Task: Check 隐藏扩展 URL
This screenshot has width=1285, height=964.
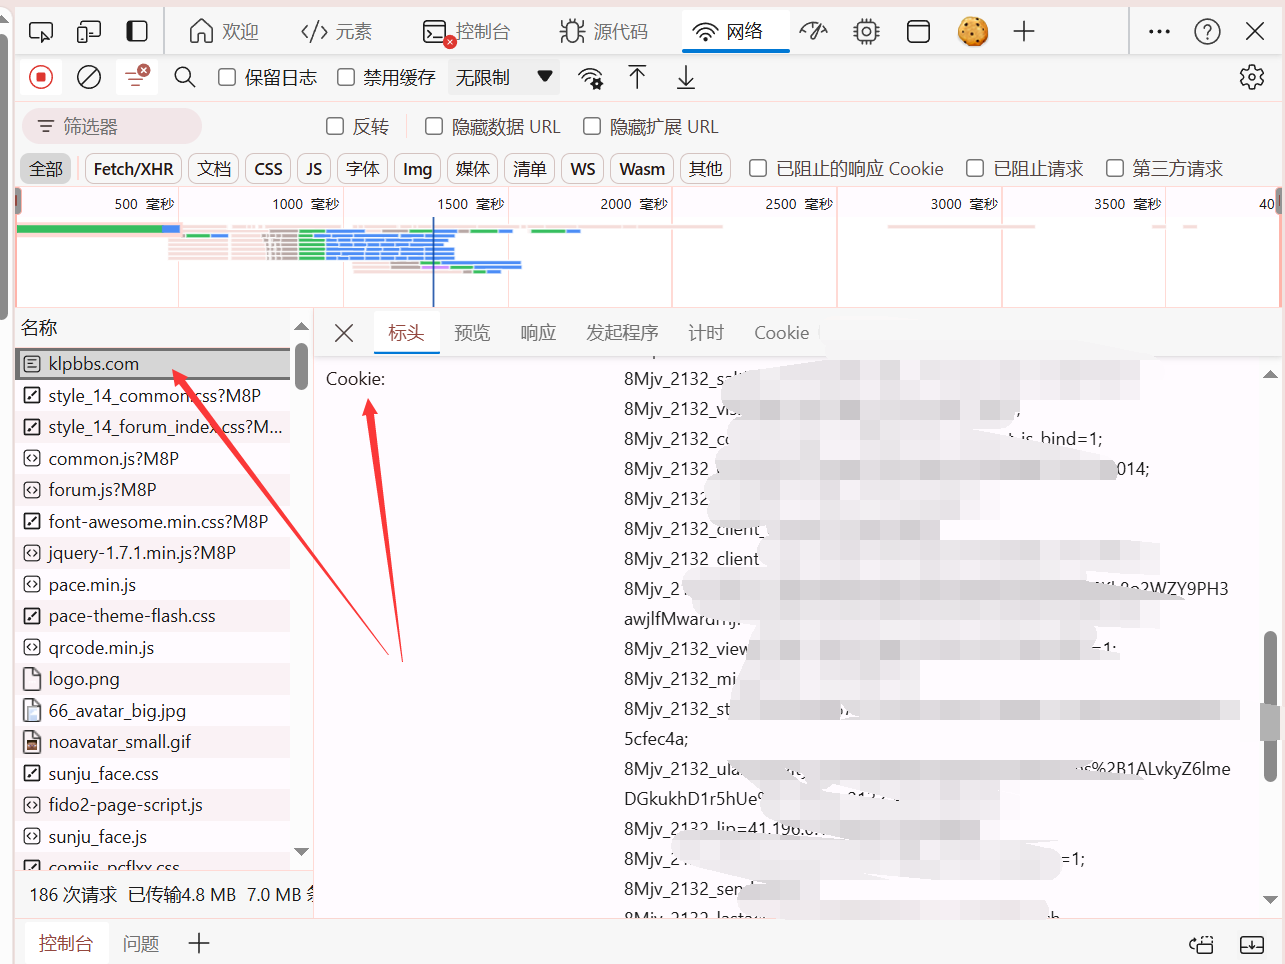Action: pos(592,126)
